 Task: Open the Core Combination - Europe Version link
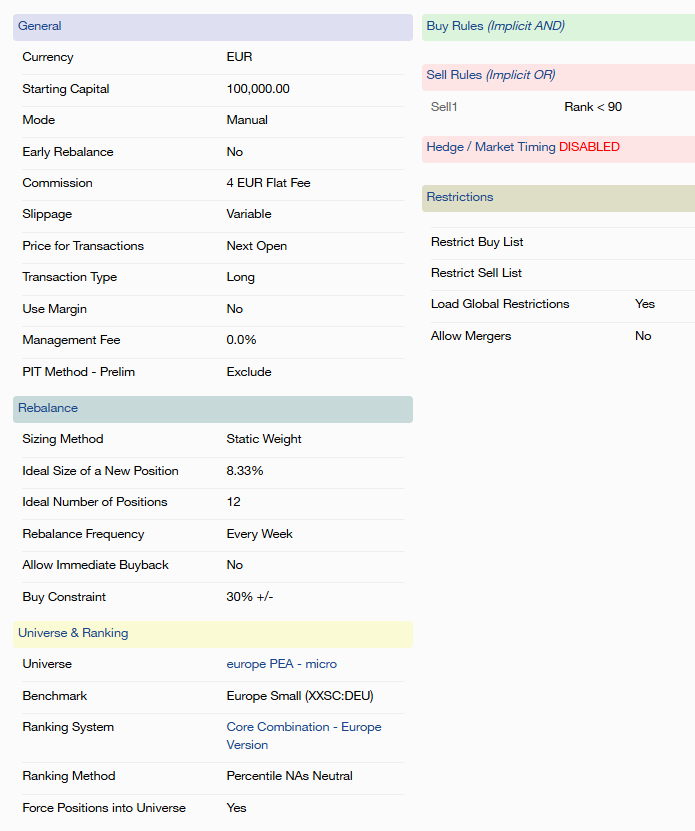(303, 735)
